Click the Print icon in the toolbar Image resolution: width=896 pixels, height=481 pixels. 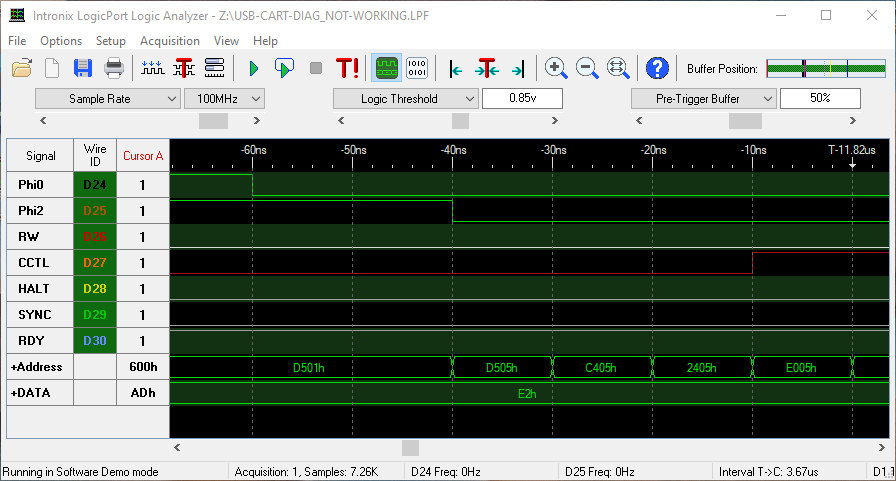pos(114,68)
